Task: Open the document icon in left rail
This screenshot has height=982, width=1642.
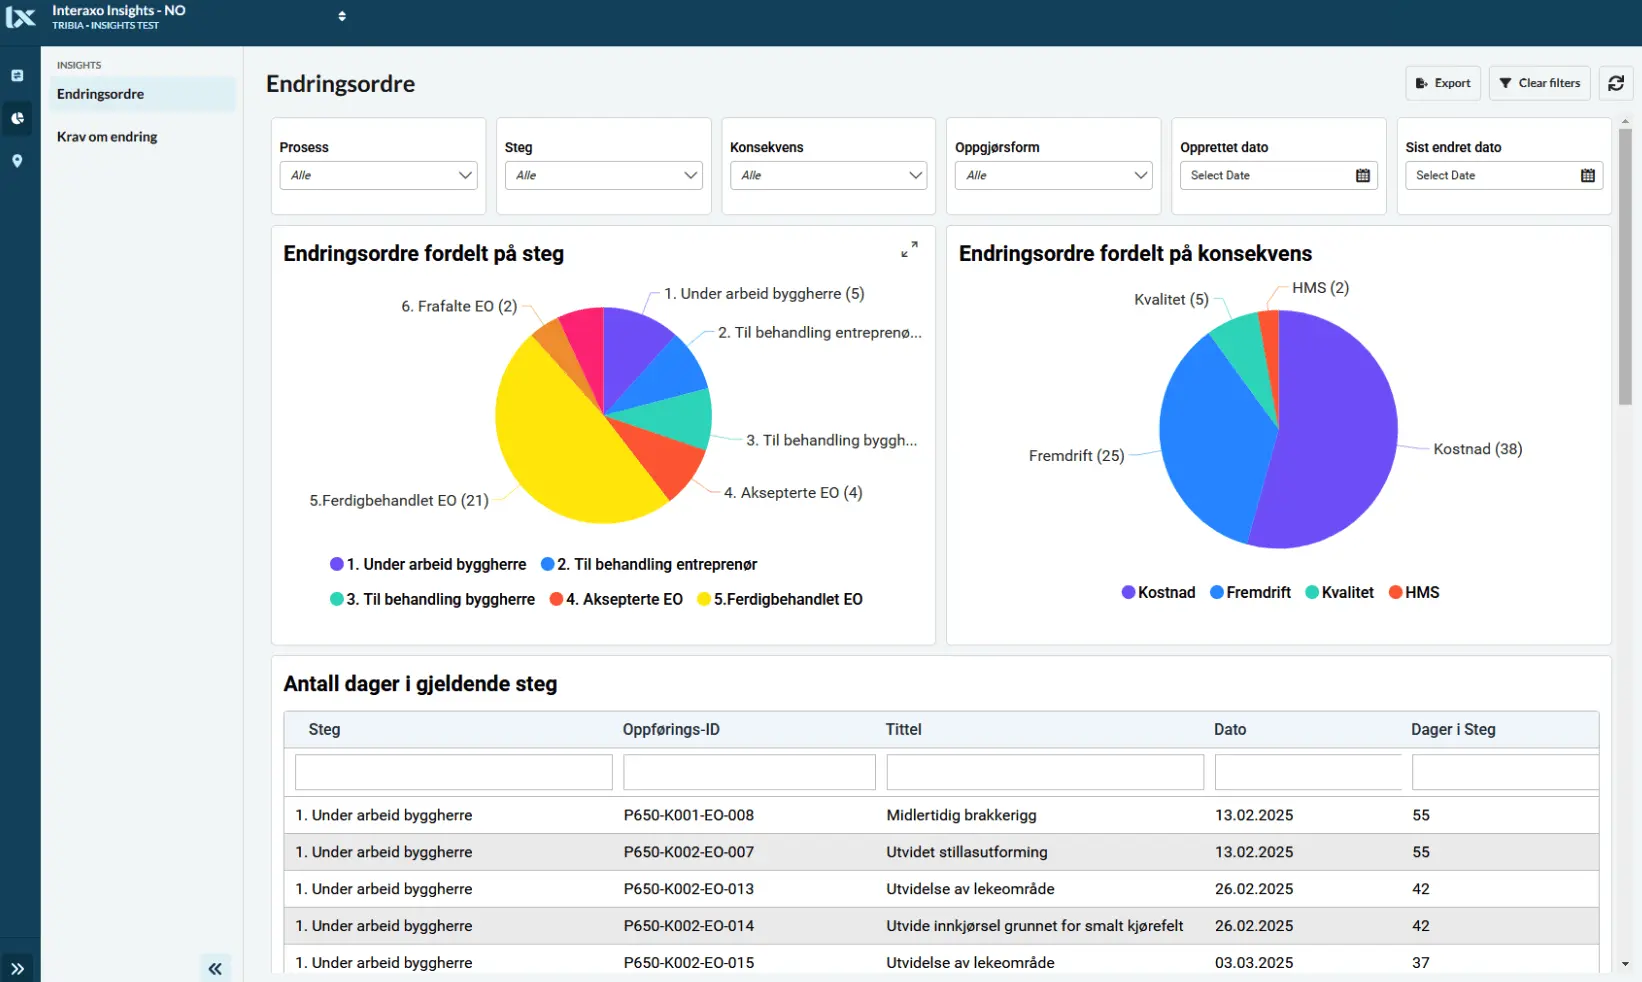Action: [x=17, y=76]
